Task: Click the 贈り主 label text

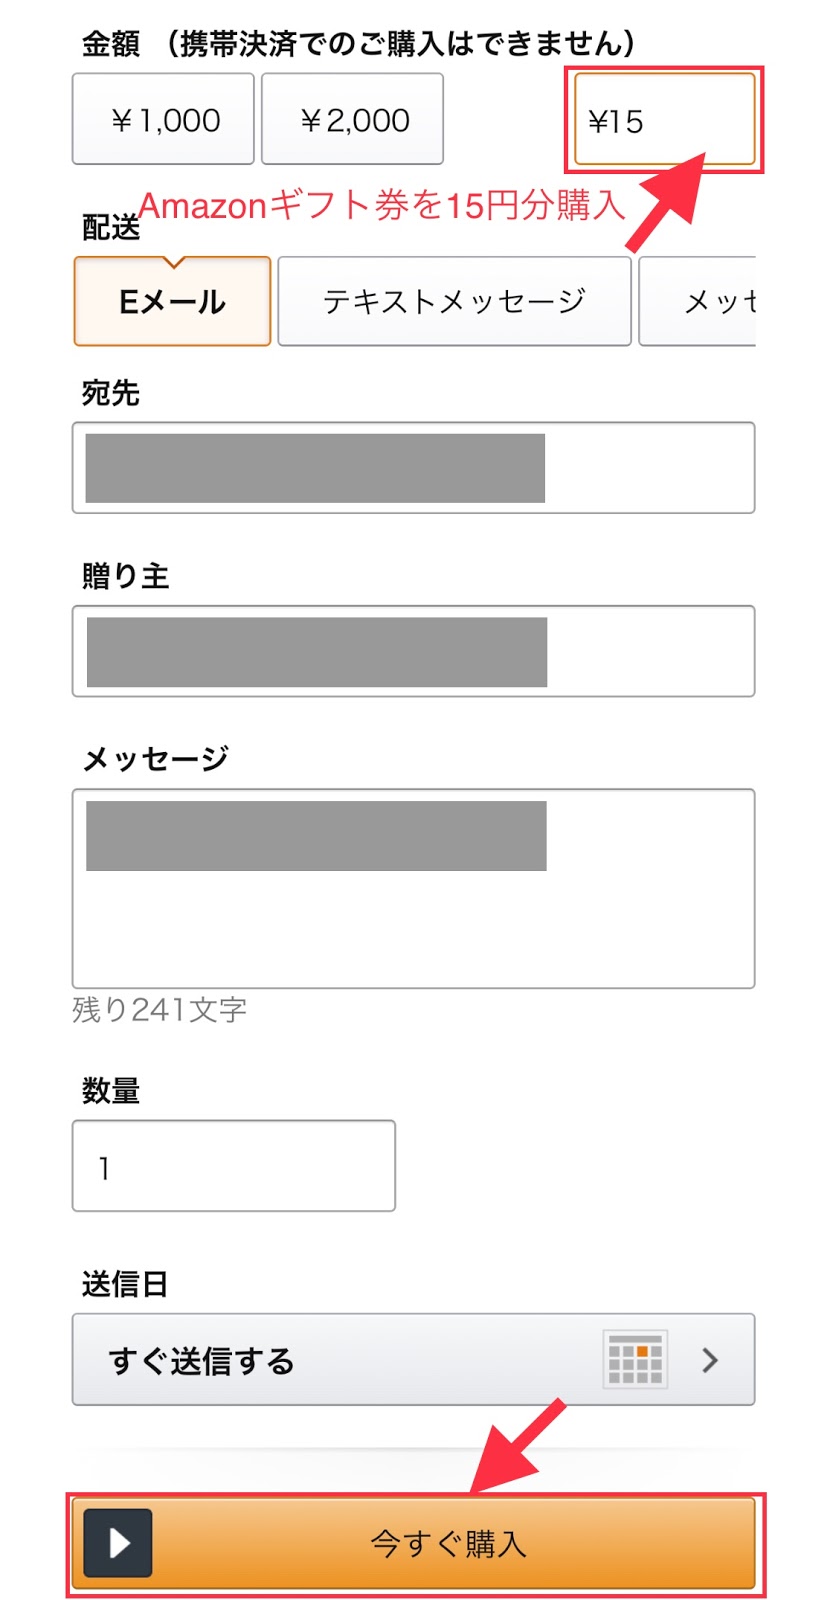Action: click(125, 576)
